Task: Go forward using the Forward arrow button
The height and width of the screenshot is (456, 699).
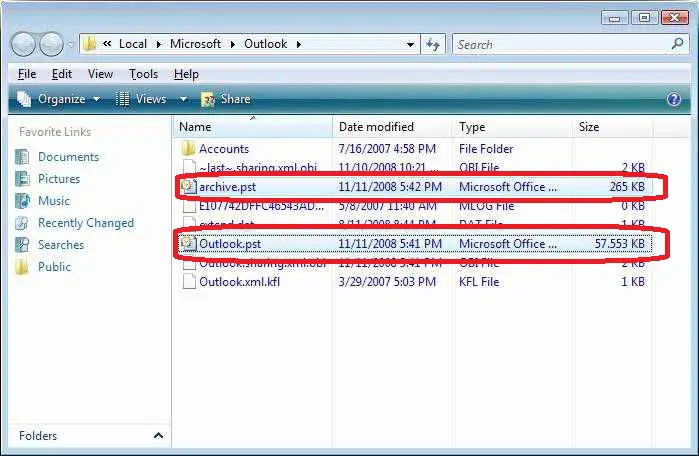Action: 51,44
